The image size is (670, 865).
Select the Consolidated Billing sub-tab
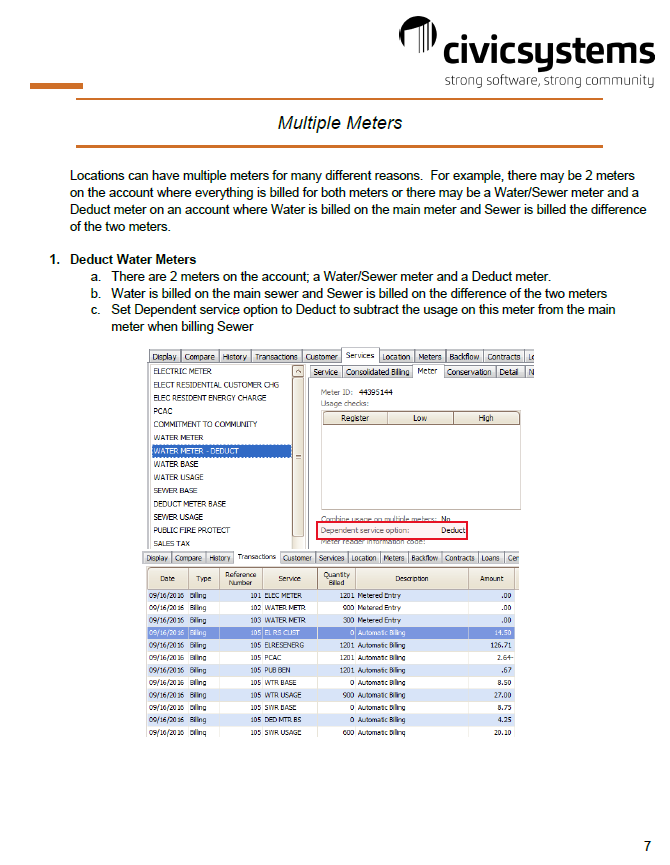tap(377, 372)
